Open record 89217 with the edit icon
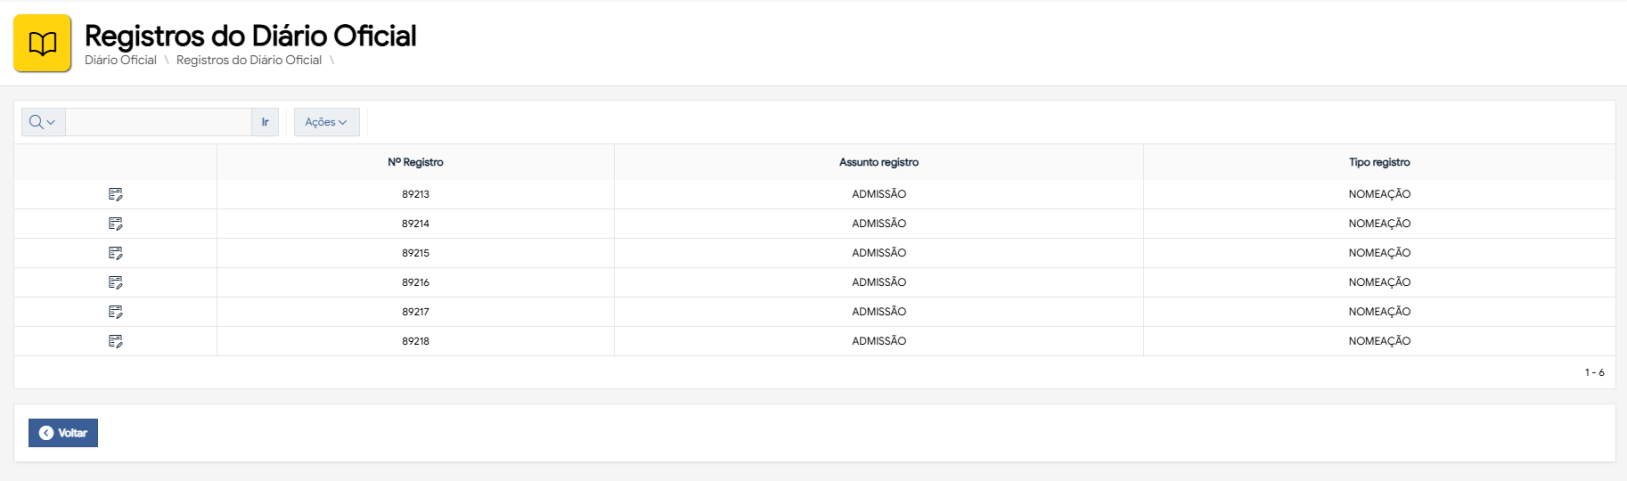This screenshot has height=481, width=1627. coord(115,312)
